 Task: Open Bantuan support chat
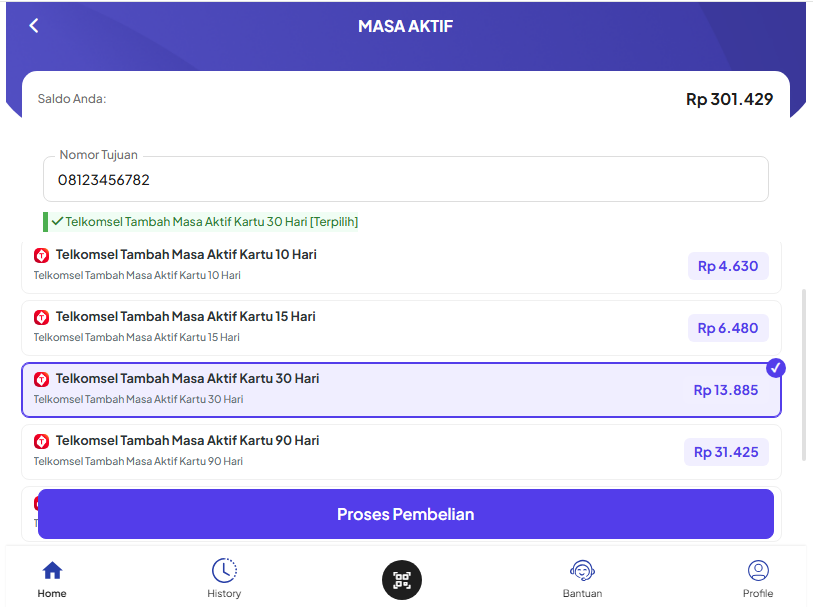[582, 580]
